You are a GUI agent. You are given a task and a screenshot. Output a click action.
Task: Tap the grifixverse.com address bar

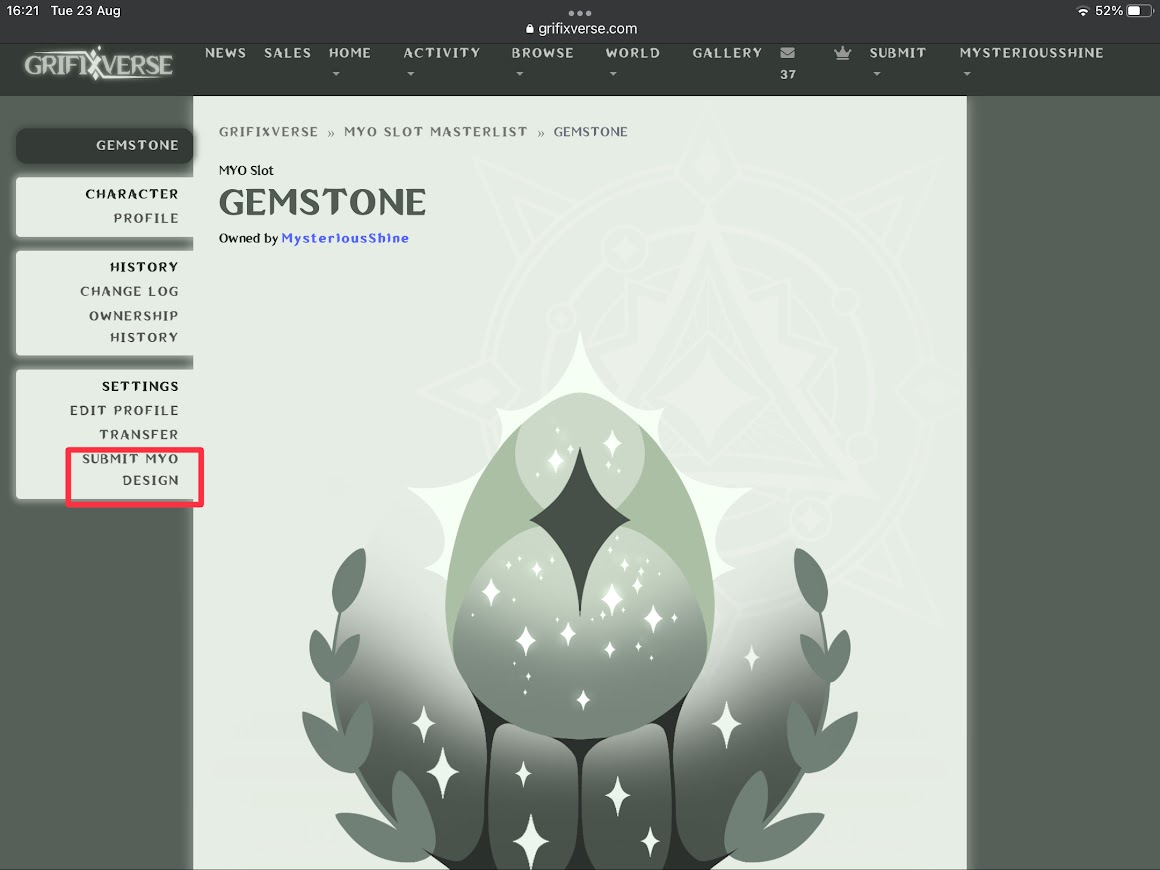pos(587,29)
